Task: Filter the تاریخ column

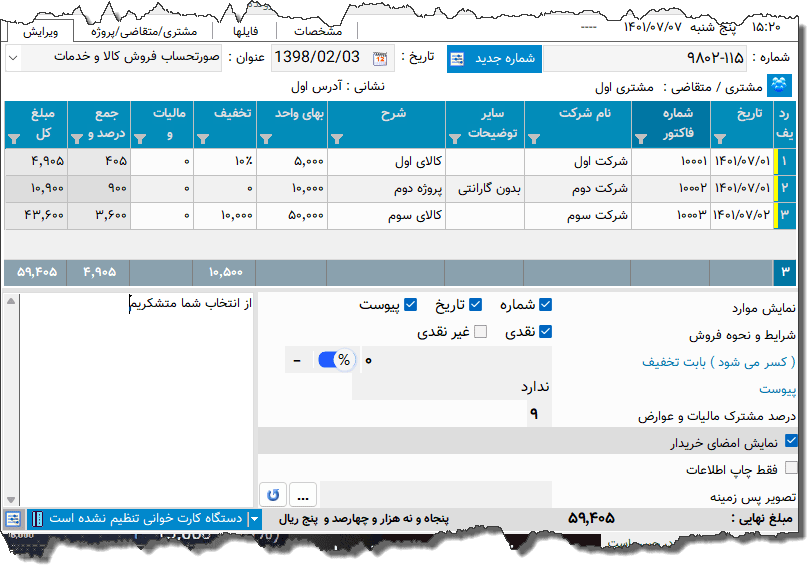Action: point(720,139)
